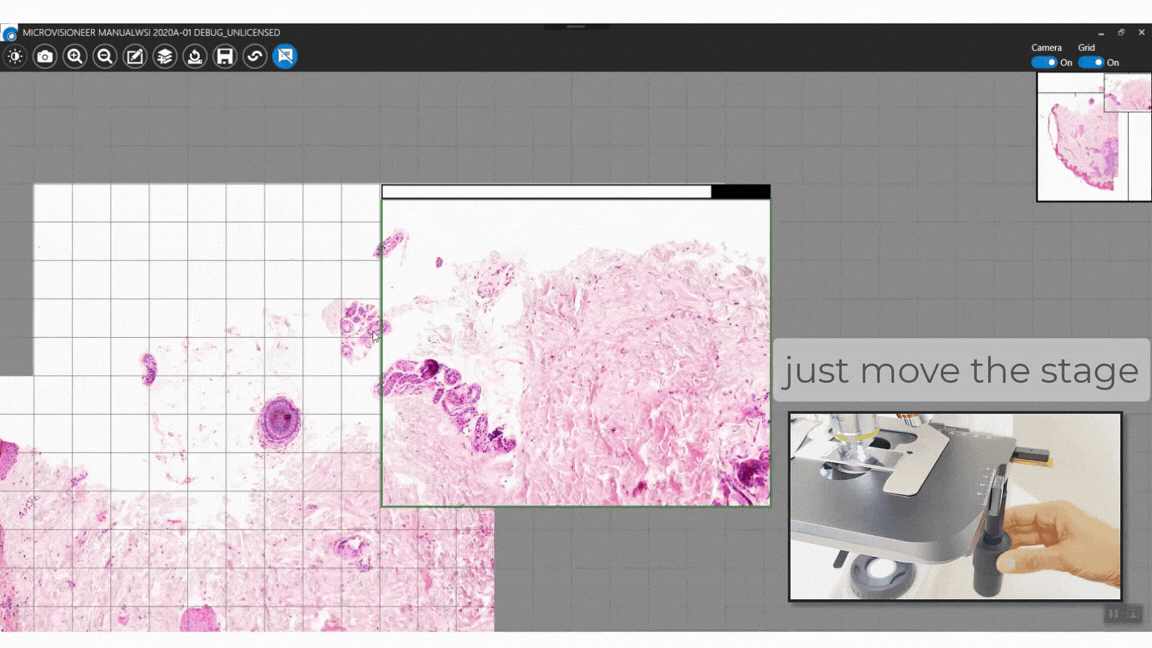Screen dimensions: 1152x648
Task: Click the link chain icon
Action: (255, 57)
